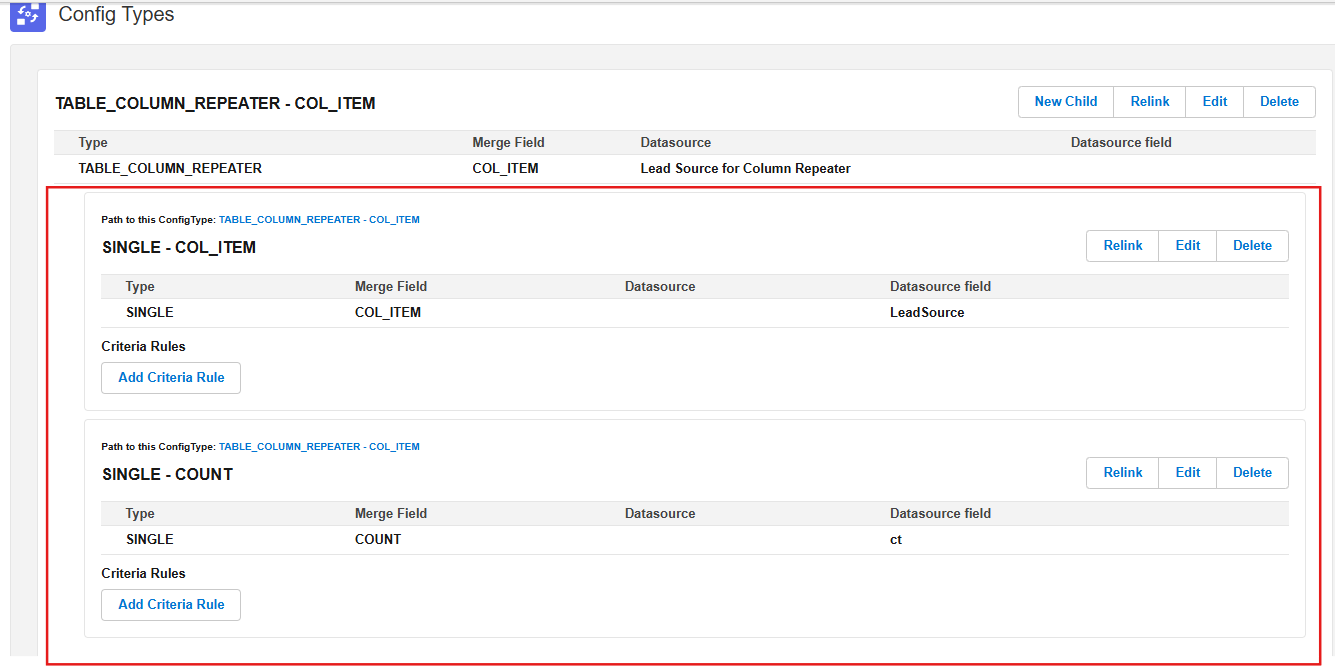
Task: Click the LeadSource datasource field value
Action: 927,313
